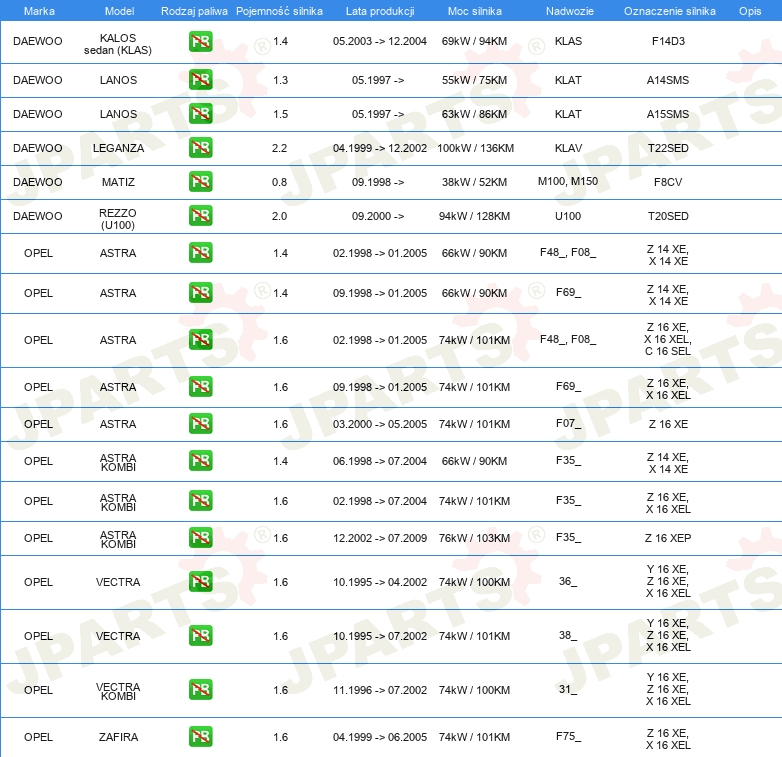
Task: Click fuel icon in VECTRA 36_ row
Action: [200, 581]
